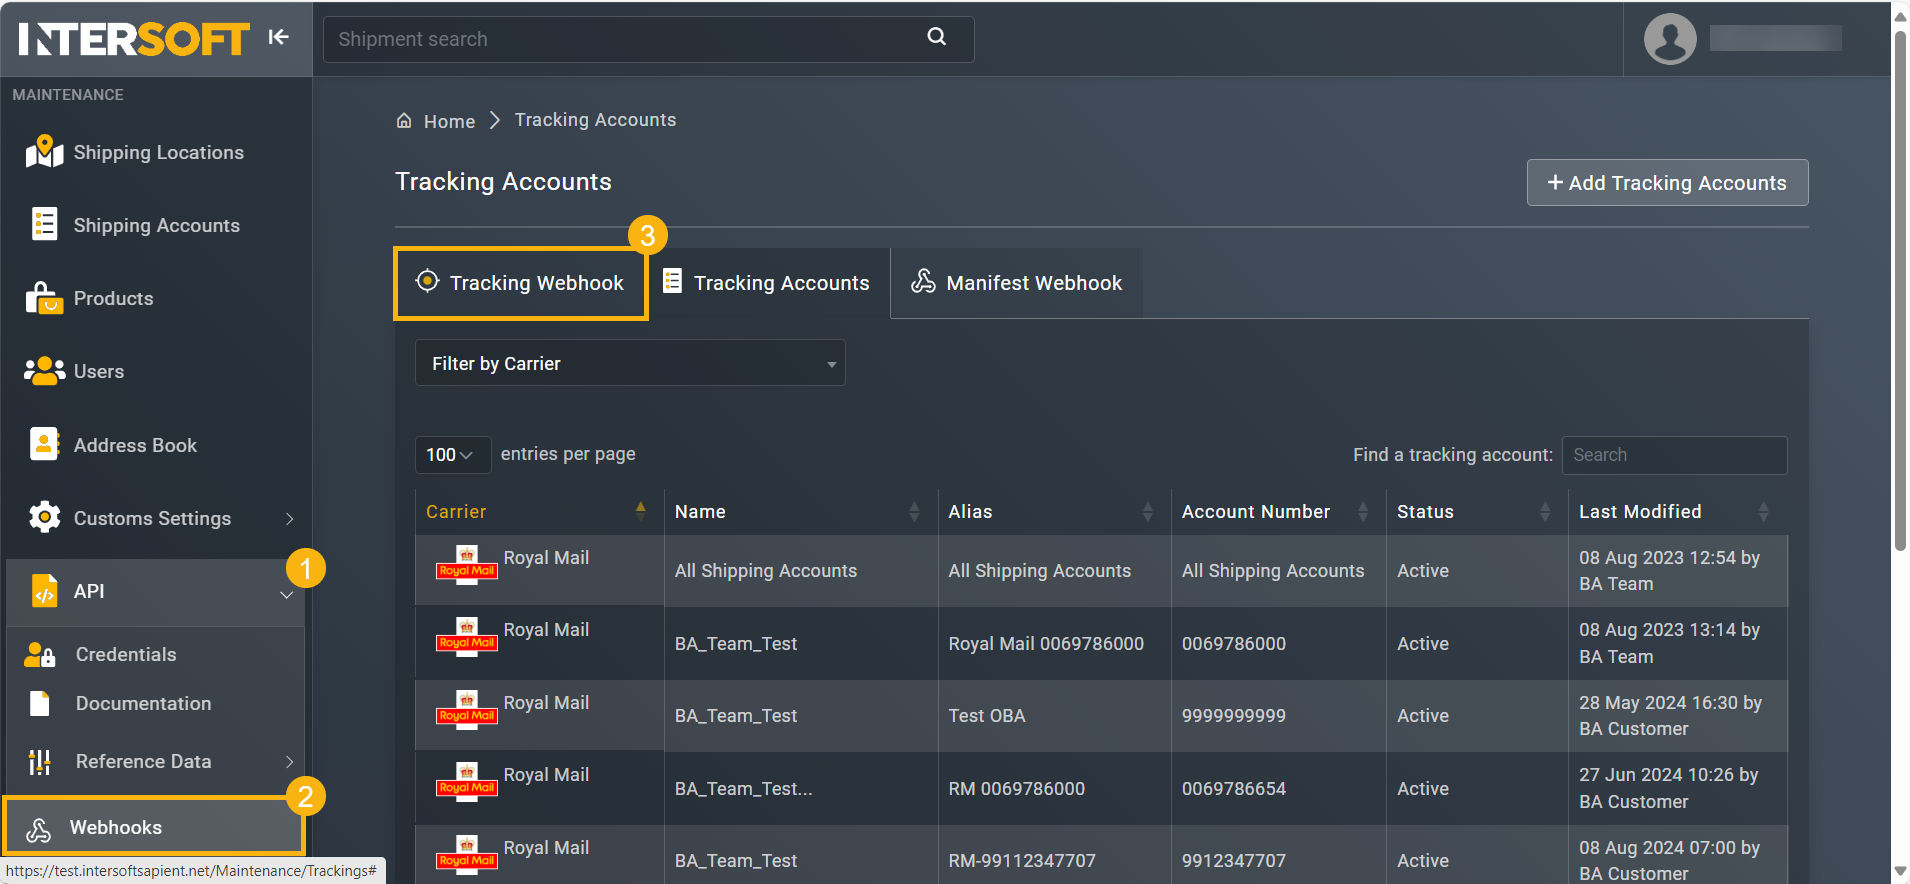Switch to the Manifest Webhook tab

pos(1017,283)
